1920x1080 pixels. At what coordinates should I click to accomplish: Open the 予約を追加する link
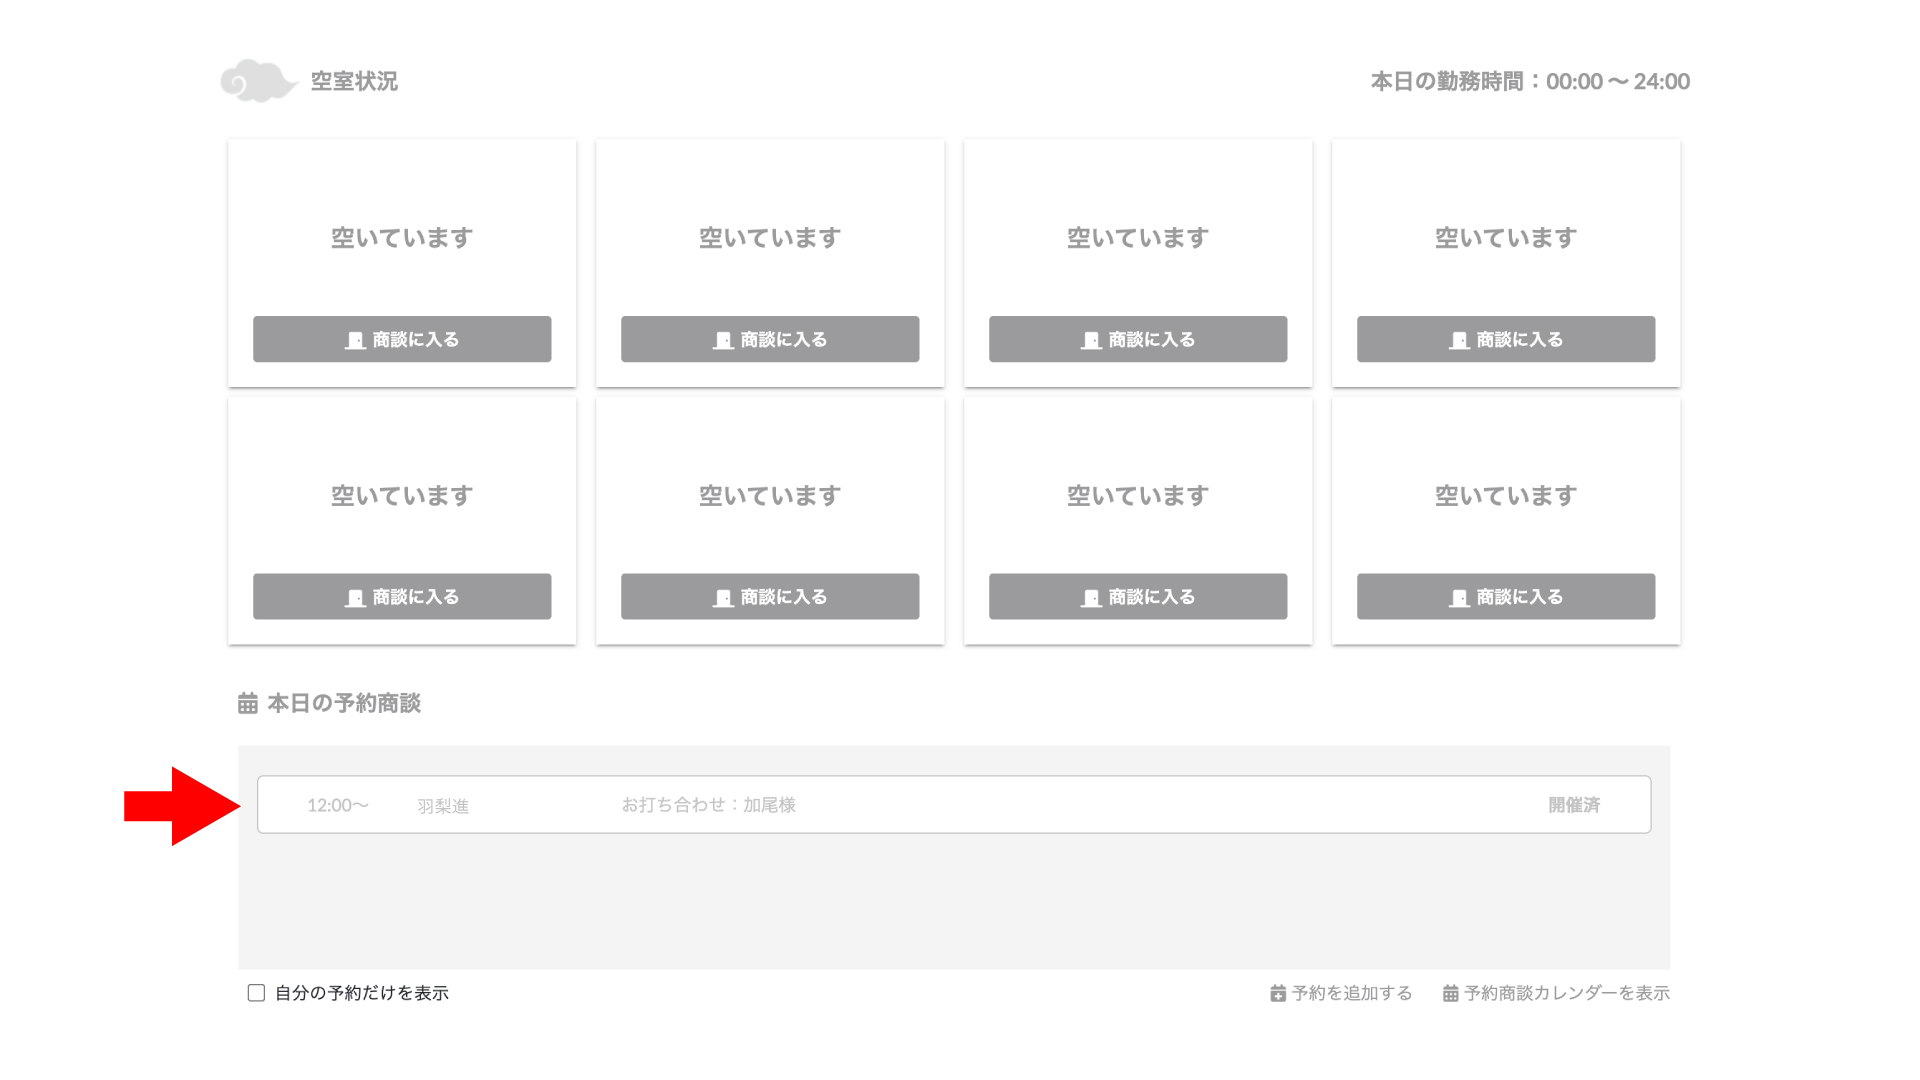pyautogui.click(x=1341, y=993)
